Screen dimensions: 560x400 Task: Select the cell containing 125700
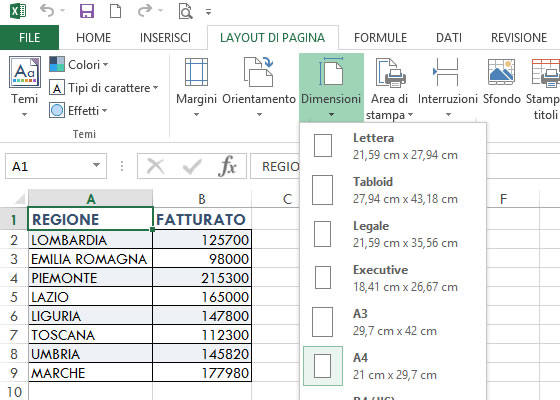202,240
